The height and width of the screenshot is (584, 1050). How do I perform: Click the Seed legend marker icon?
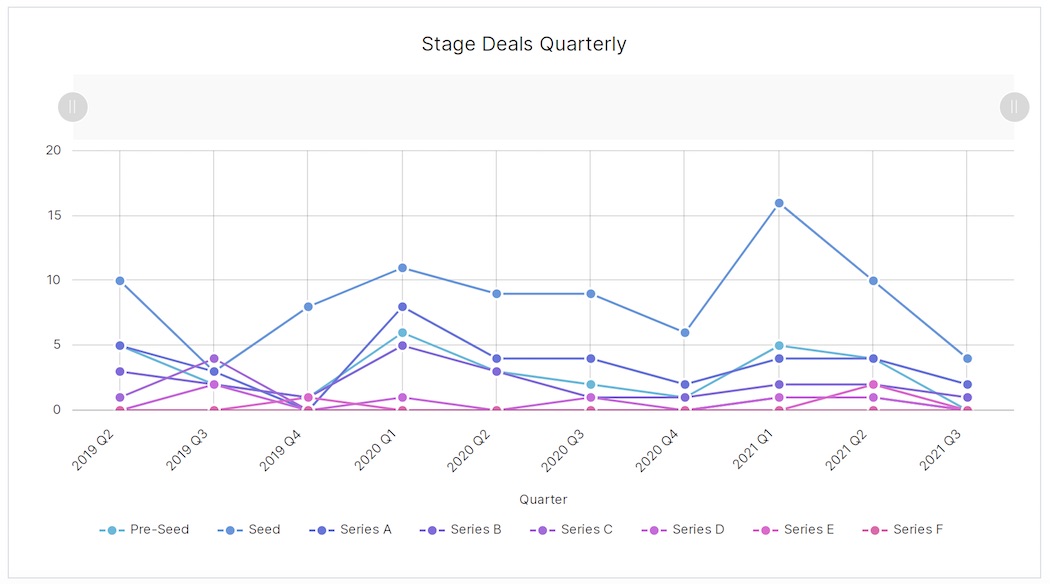pyautogui.click(x=229, y=529)
